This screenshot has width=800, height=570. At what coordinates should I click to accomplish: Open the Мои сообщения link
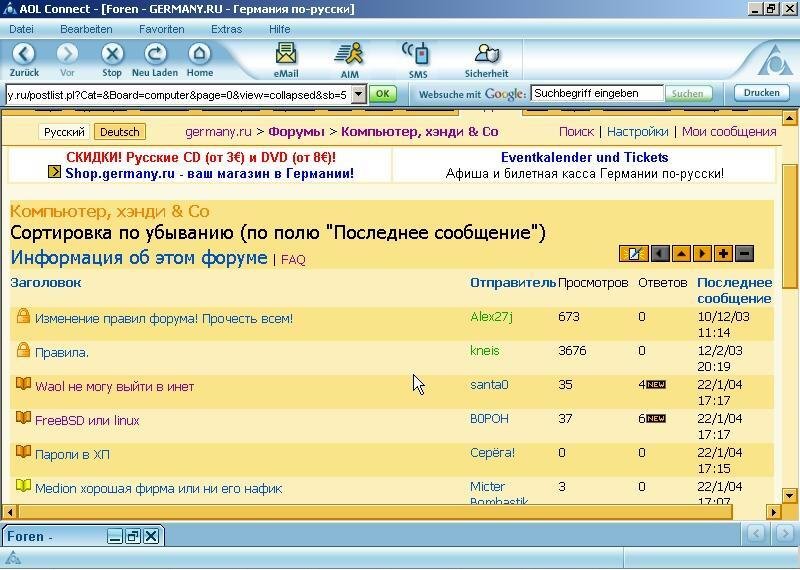click(x=729, y=132)
